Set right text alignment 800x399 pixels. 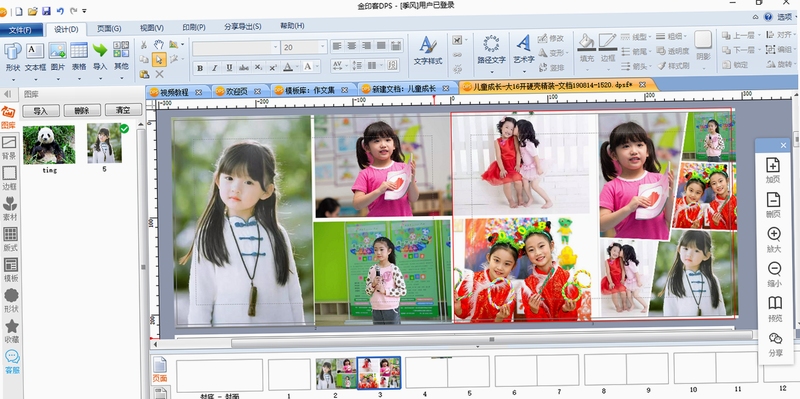click(x=366, y=46)
